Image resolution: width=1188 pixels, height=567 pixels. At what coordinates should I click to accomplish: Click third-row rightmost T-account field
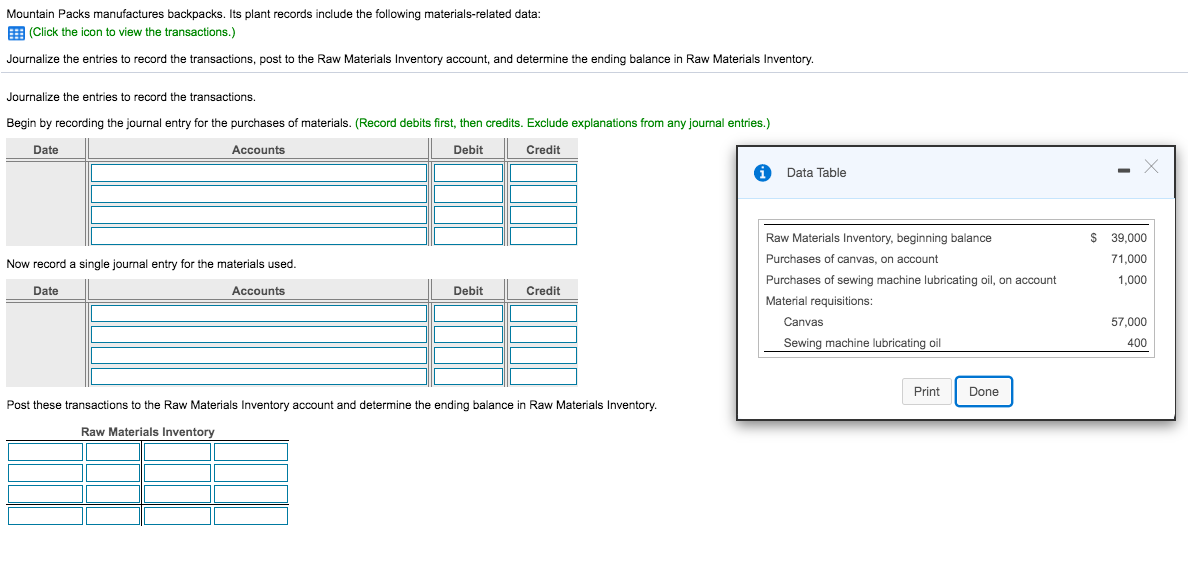point(251,494)
